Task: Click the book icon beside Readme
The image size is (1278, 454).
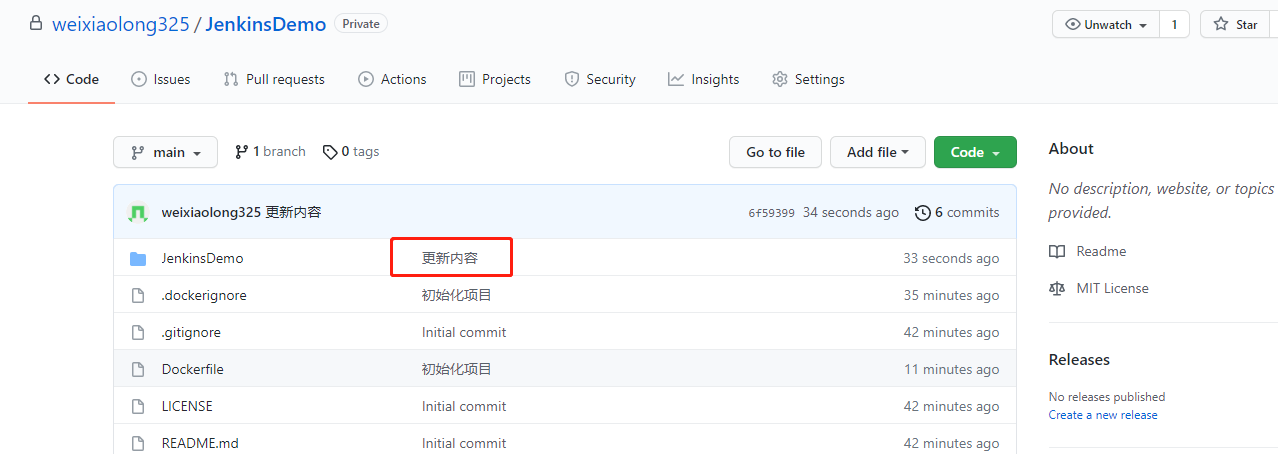Action: (x=1057, y=252)
